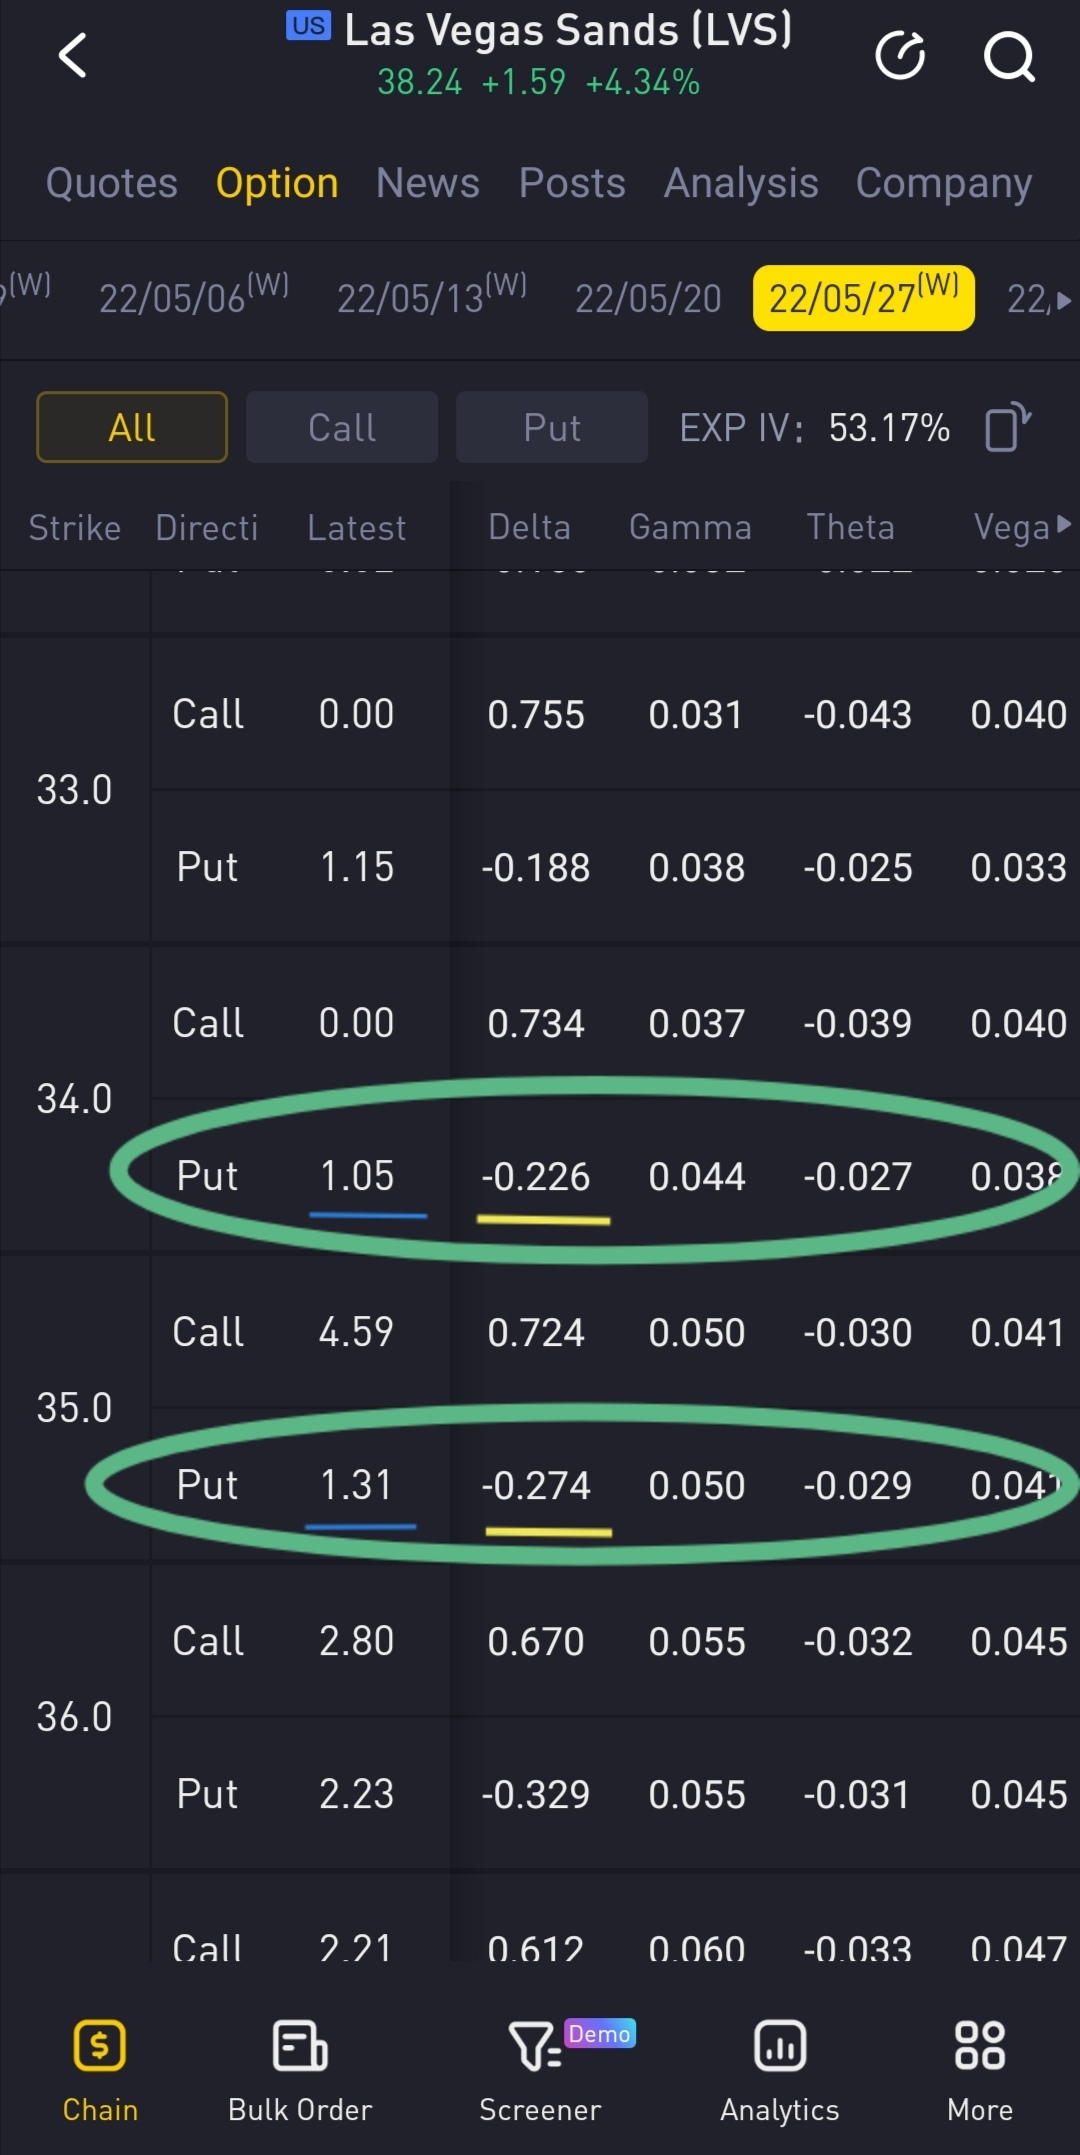Show only Call options
The image size is (1080, 2155).
[x=342, y=428]
